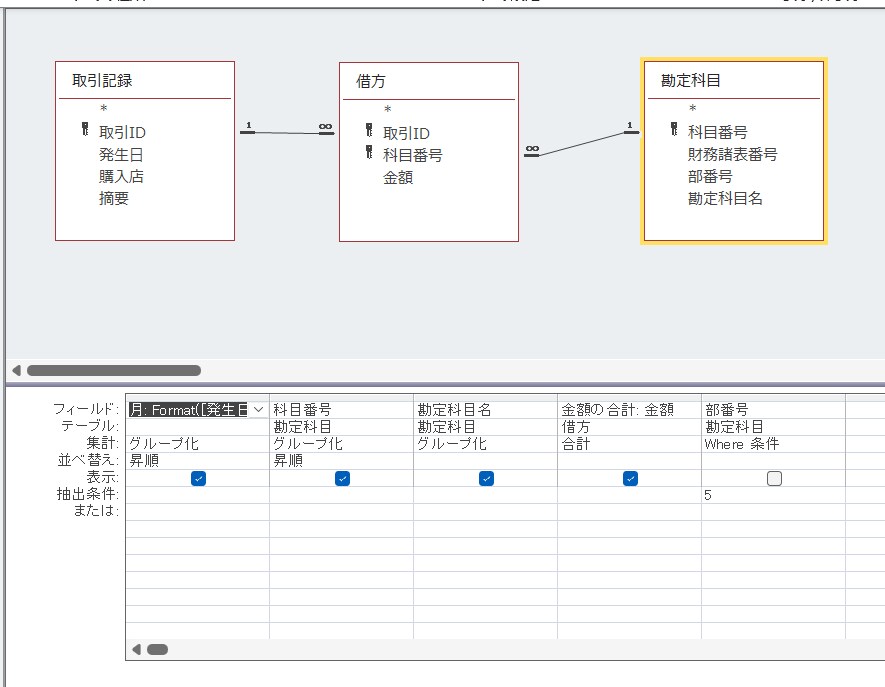Select 科目番号 field in 勘定科目 table

click(717, 132)
